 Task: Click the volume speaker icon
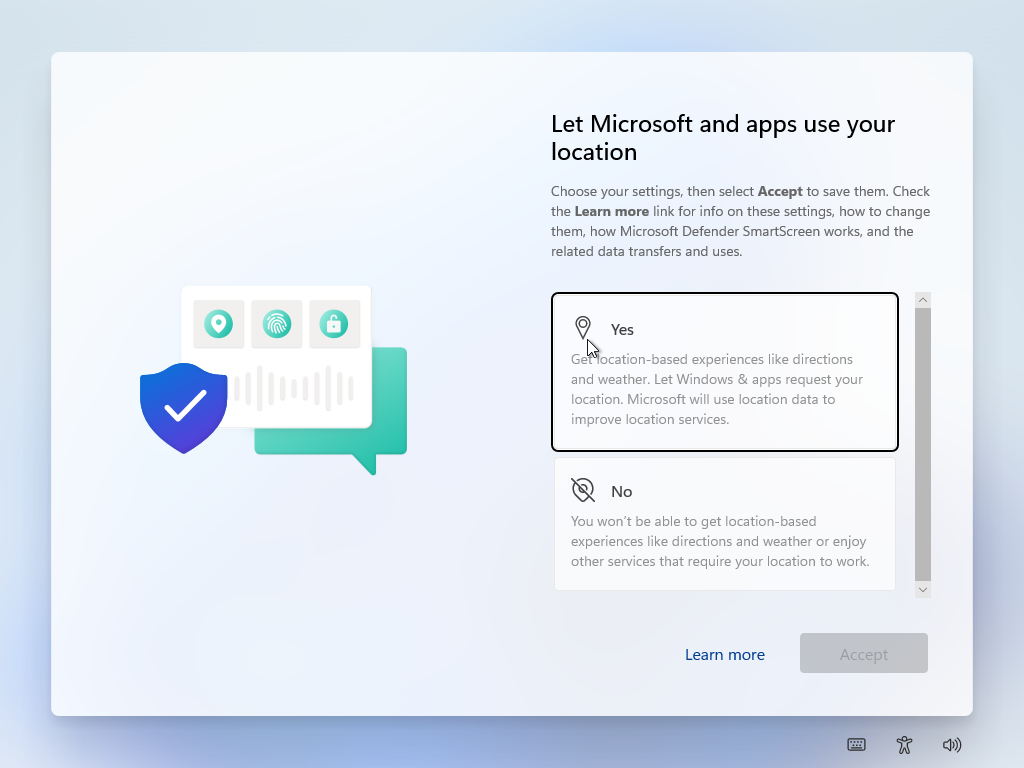(x=952, y=744)
